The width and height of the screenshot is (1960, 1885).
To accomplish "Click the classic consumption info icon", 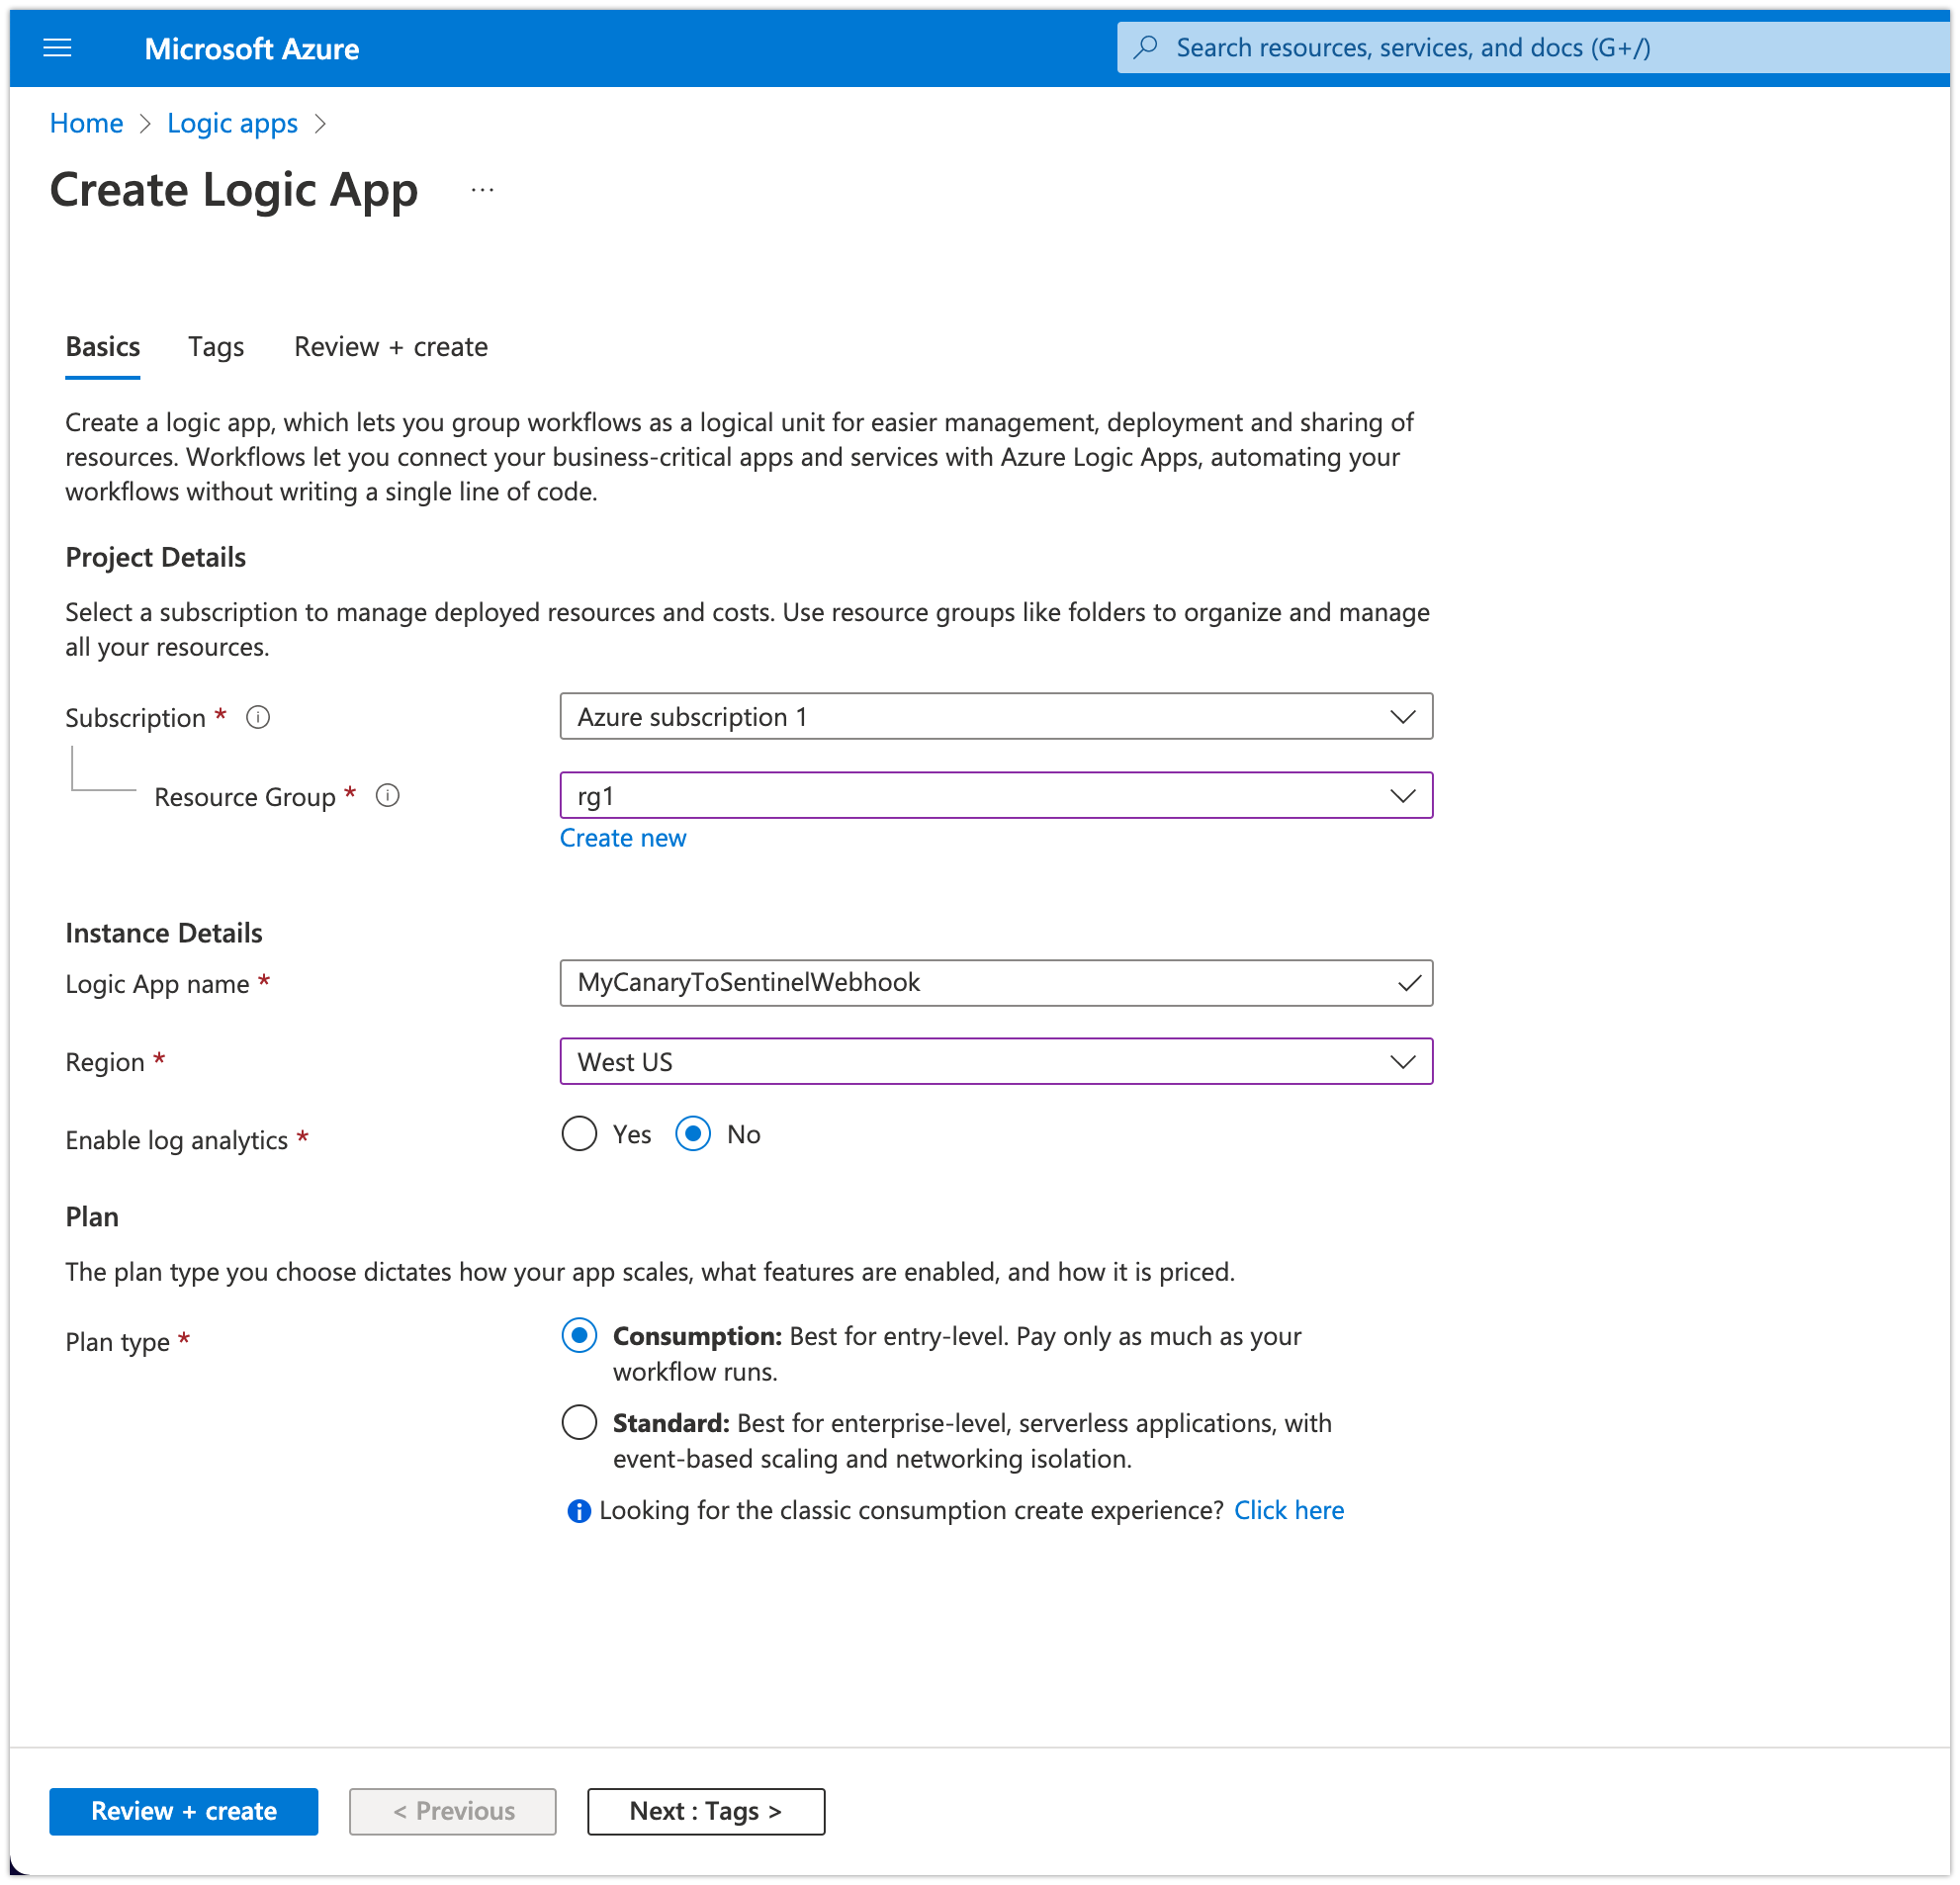I will (578, 1511).
